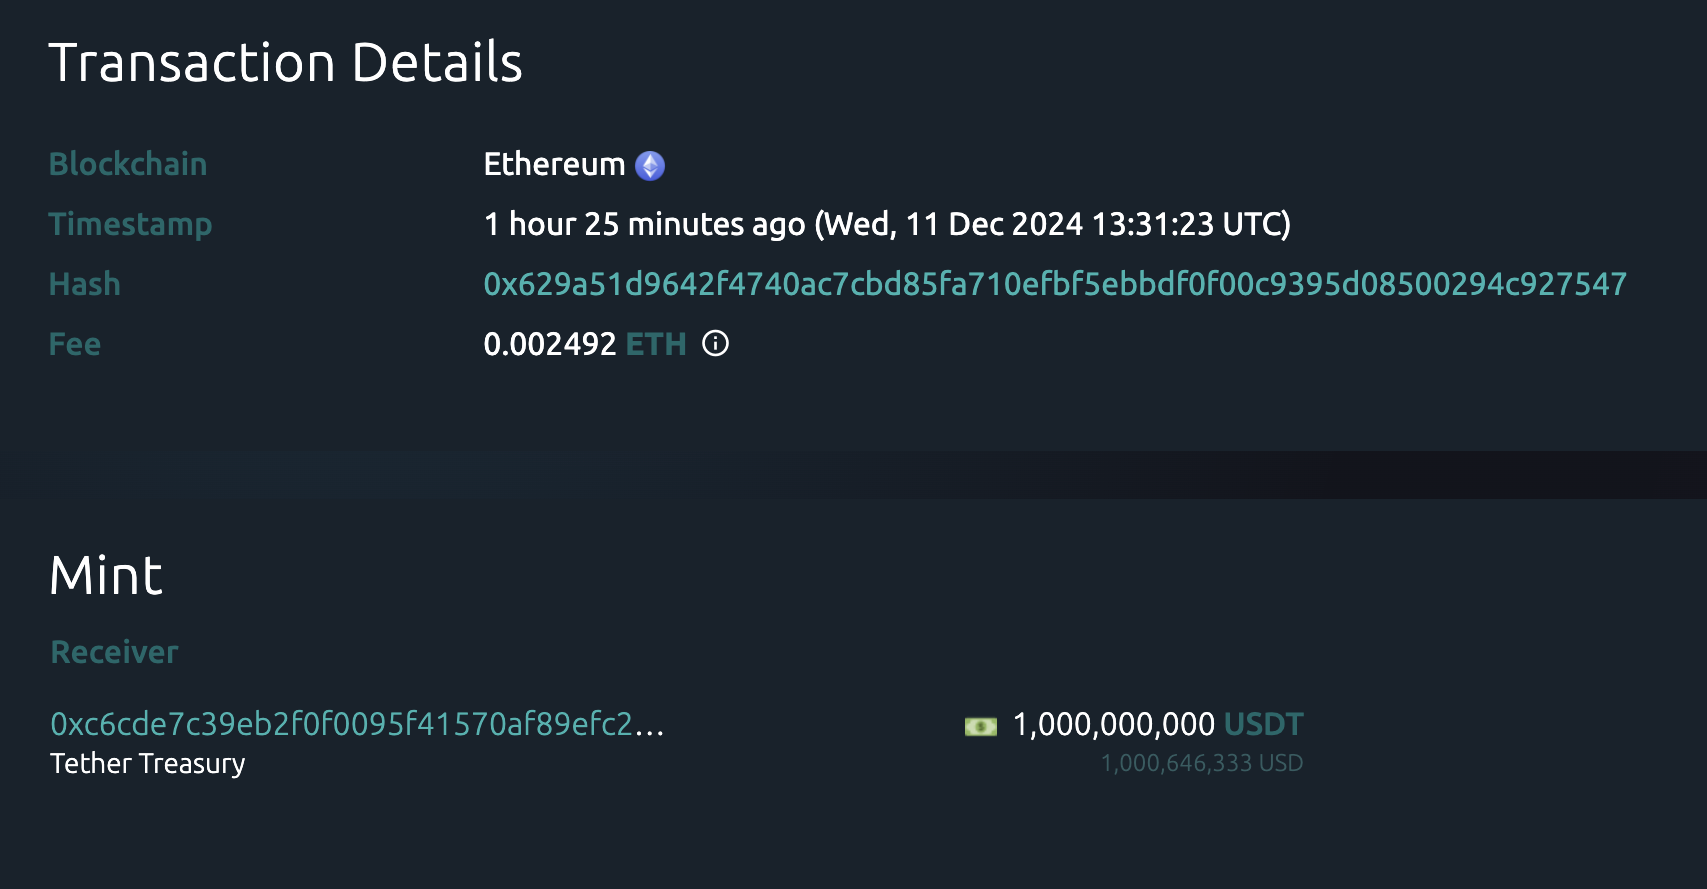Viewport: 1707px width, 889px height.
Task: Click the Hash field label
Action: [85, 284]
